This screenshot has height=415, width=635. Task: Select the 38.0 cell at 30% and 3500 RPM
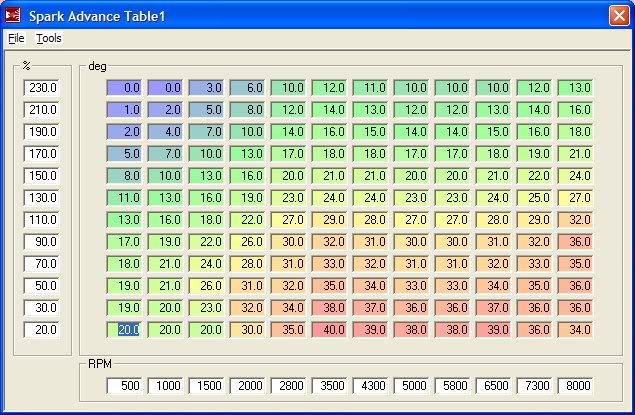tap(329, 308)
